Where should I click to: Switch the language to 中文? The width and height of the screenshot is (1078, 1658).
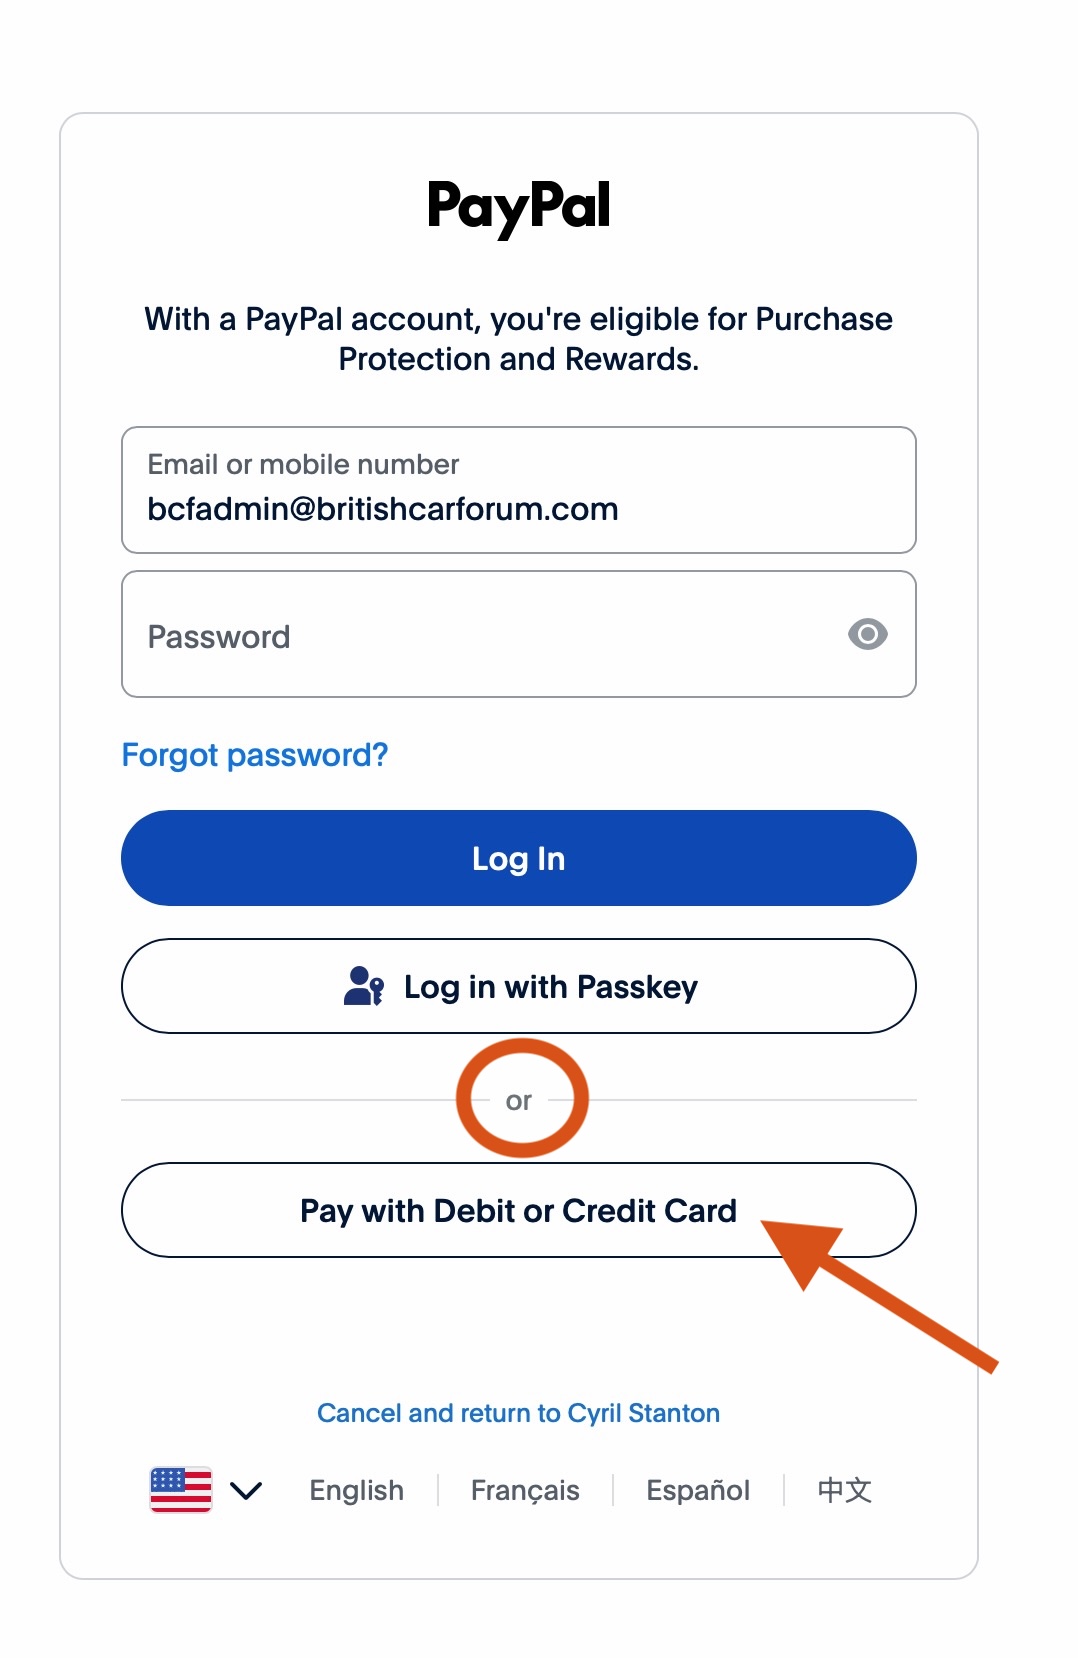[844, 1490]
